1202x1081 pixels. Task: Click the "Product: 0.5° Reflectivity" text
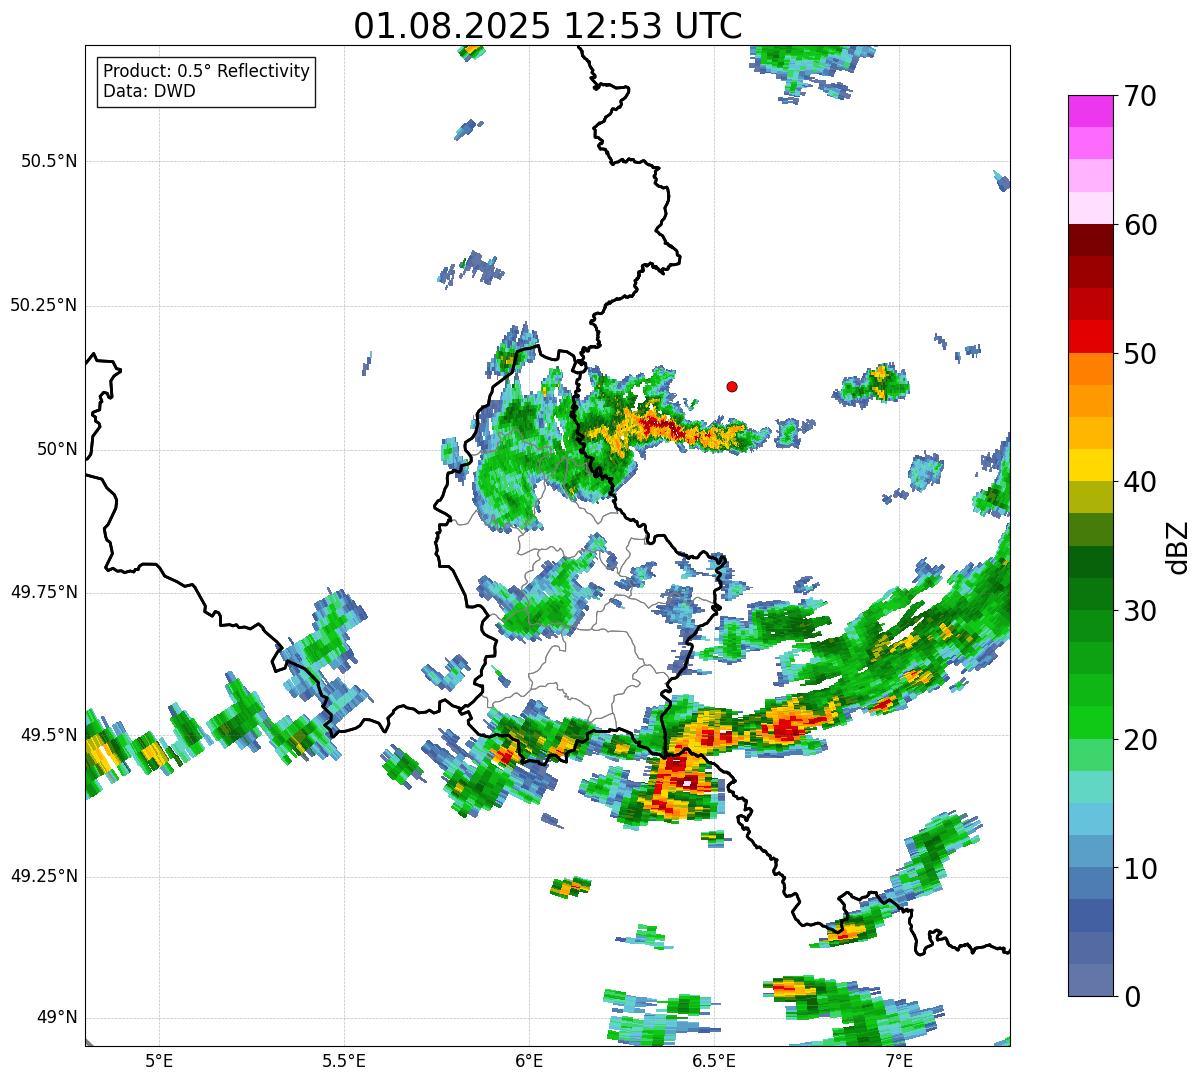(206, 72)
